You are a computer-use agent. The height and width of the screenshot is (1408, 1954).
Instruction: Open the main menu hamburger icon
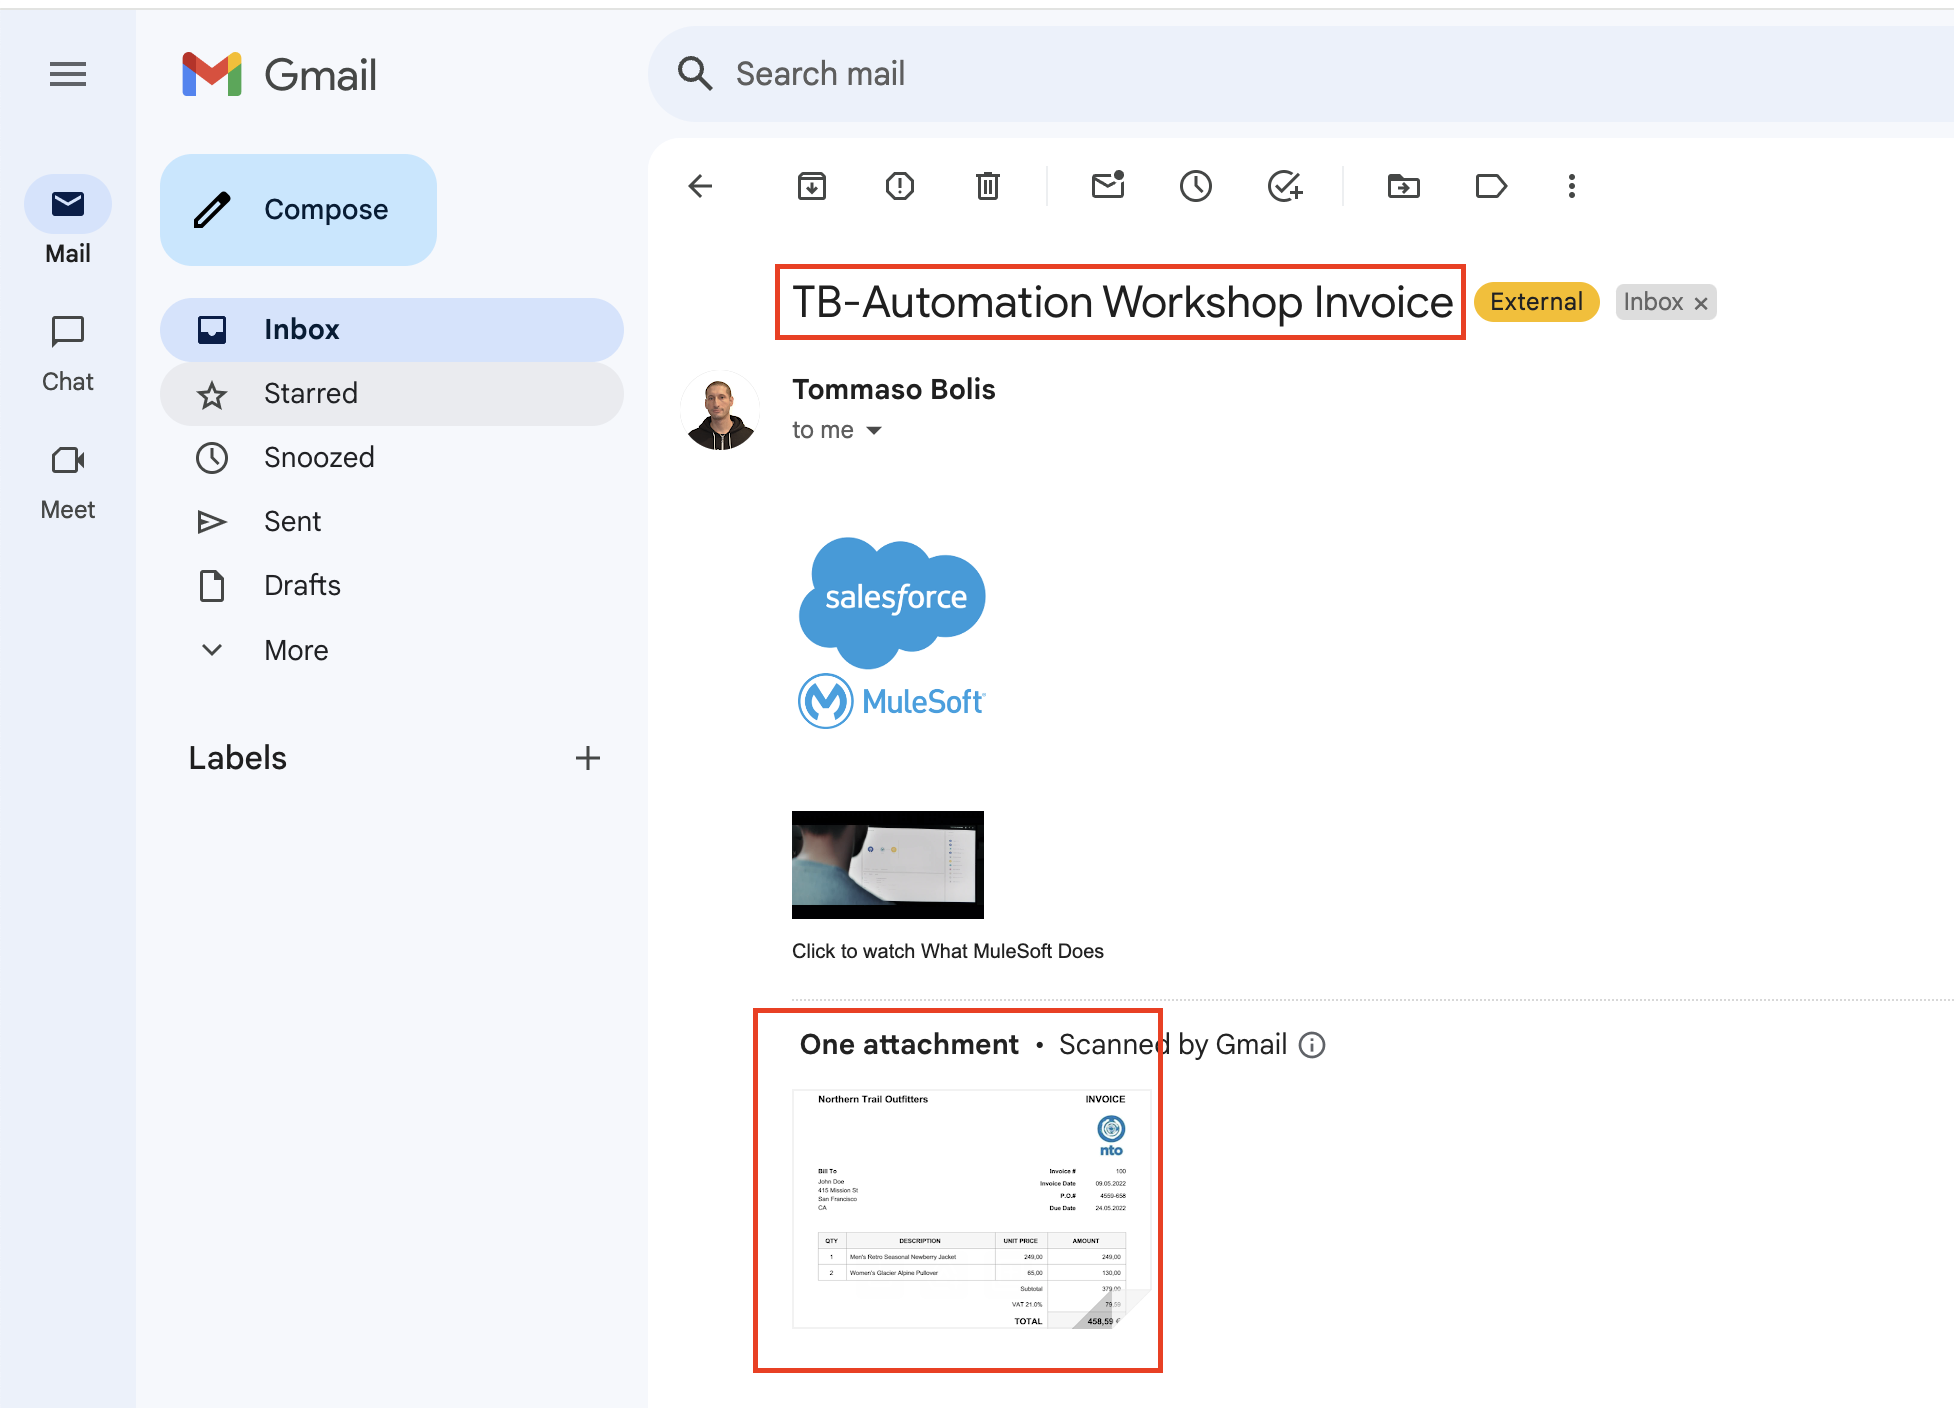click(68, 74)
